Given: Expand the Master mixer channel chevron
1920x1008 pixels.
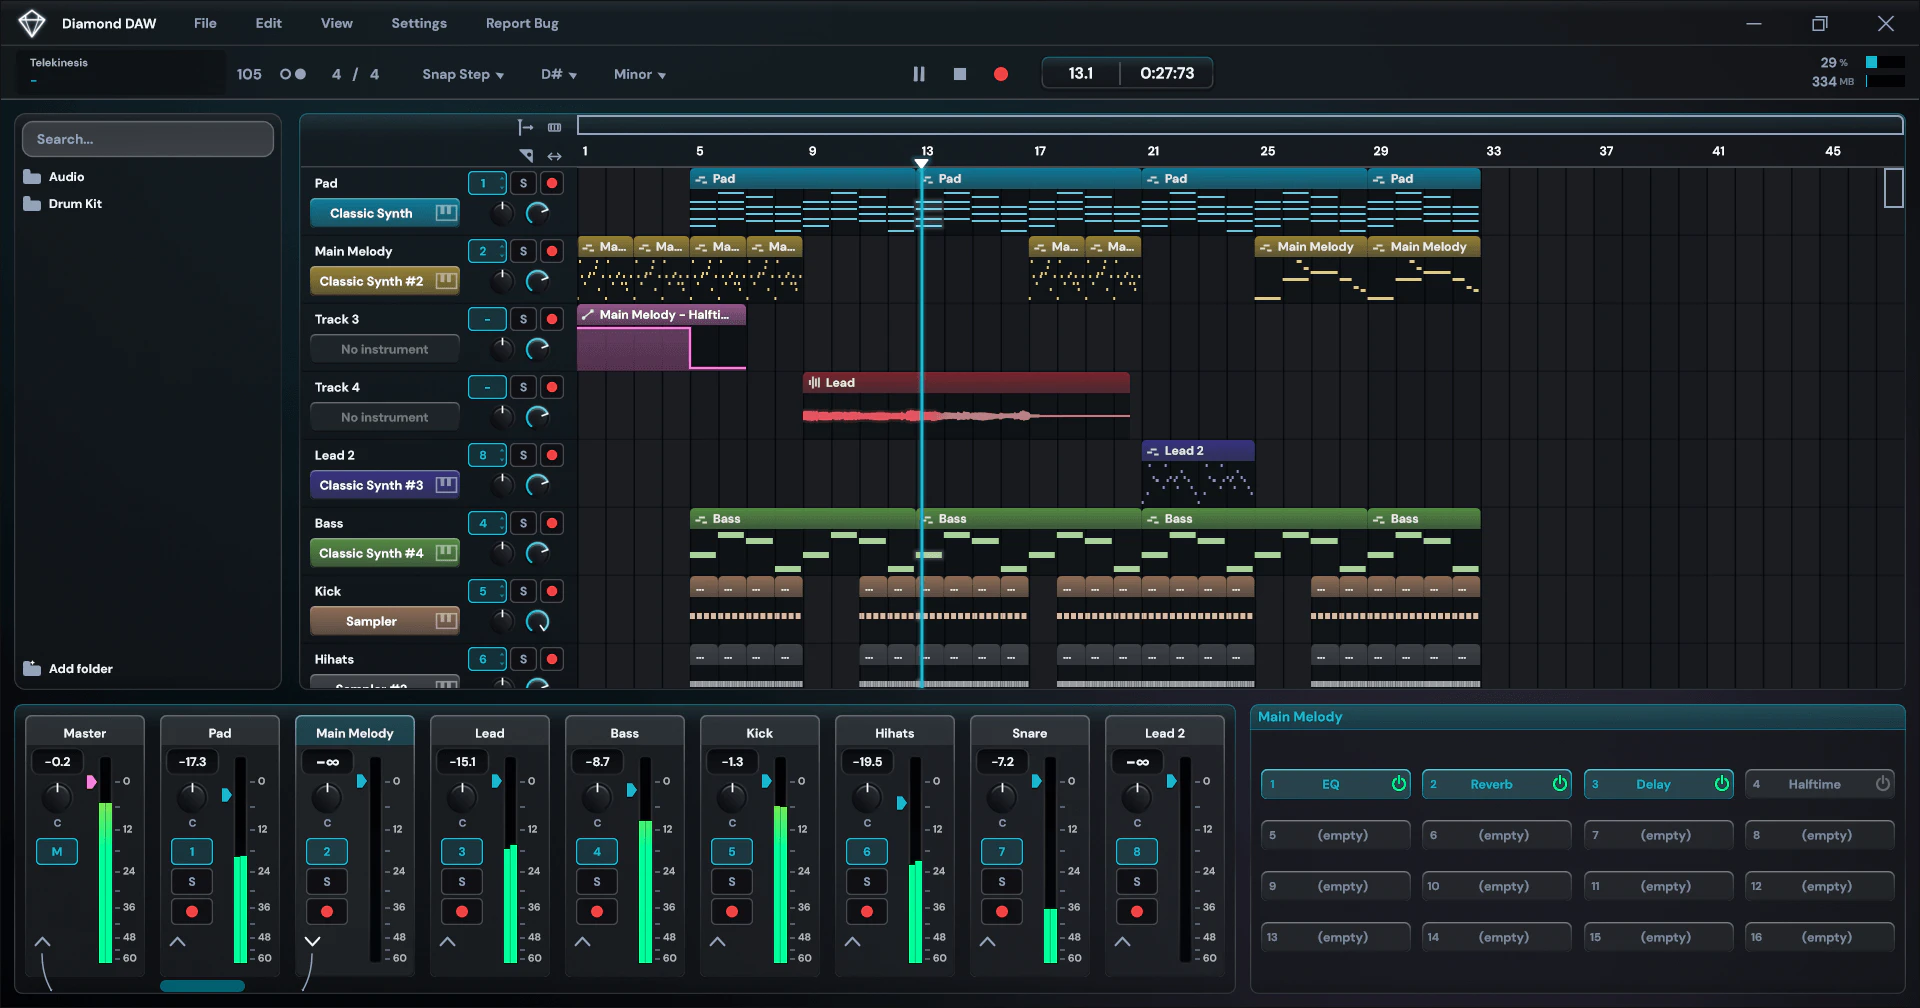Looking at the screenshot, I should coord(42,941).
